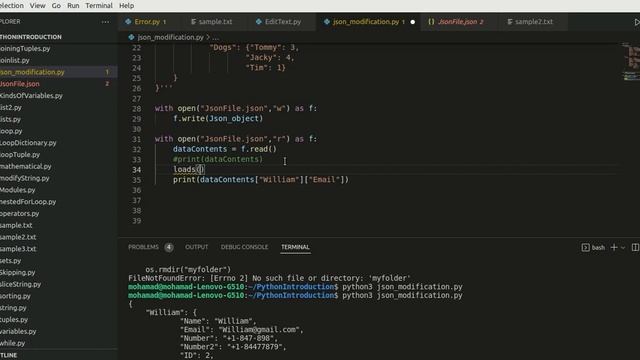
Task: Open modifyString.py in Explorer
Action: pos(59,178)
